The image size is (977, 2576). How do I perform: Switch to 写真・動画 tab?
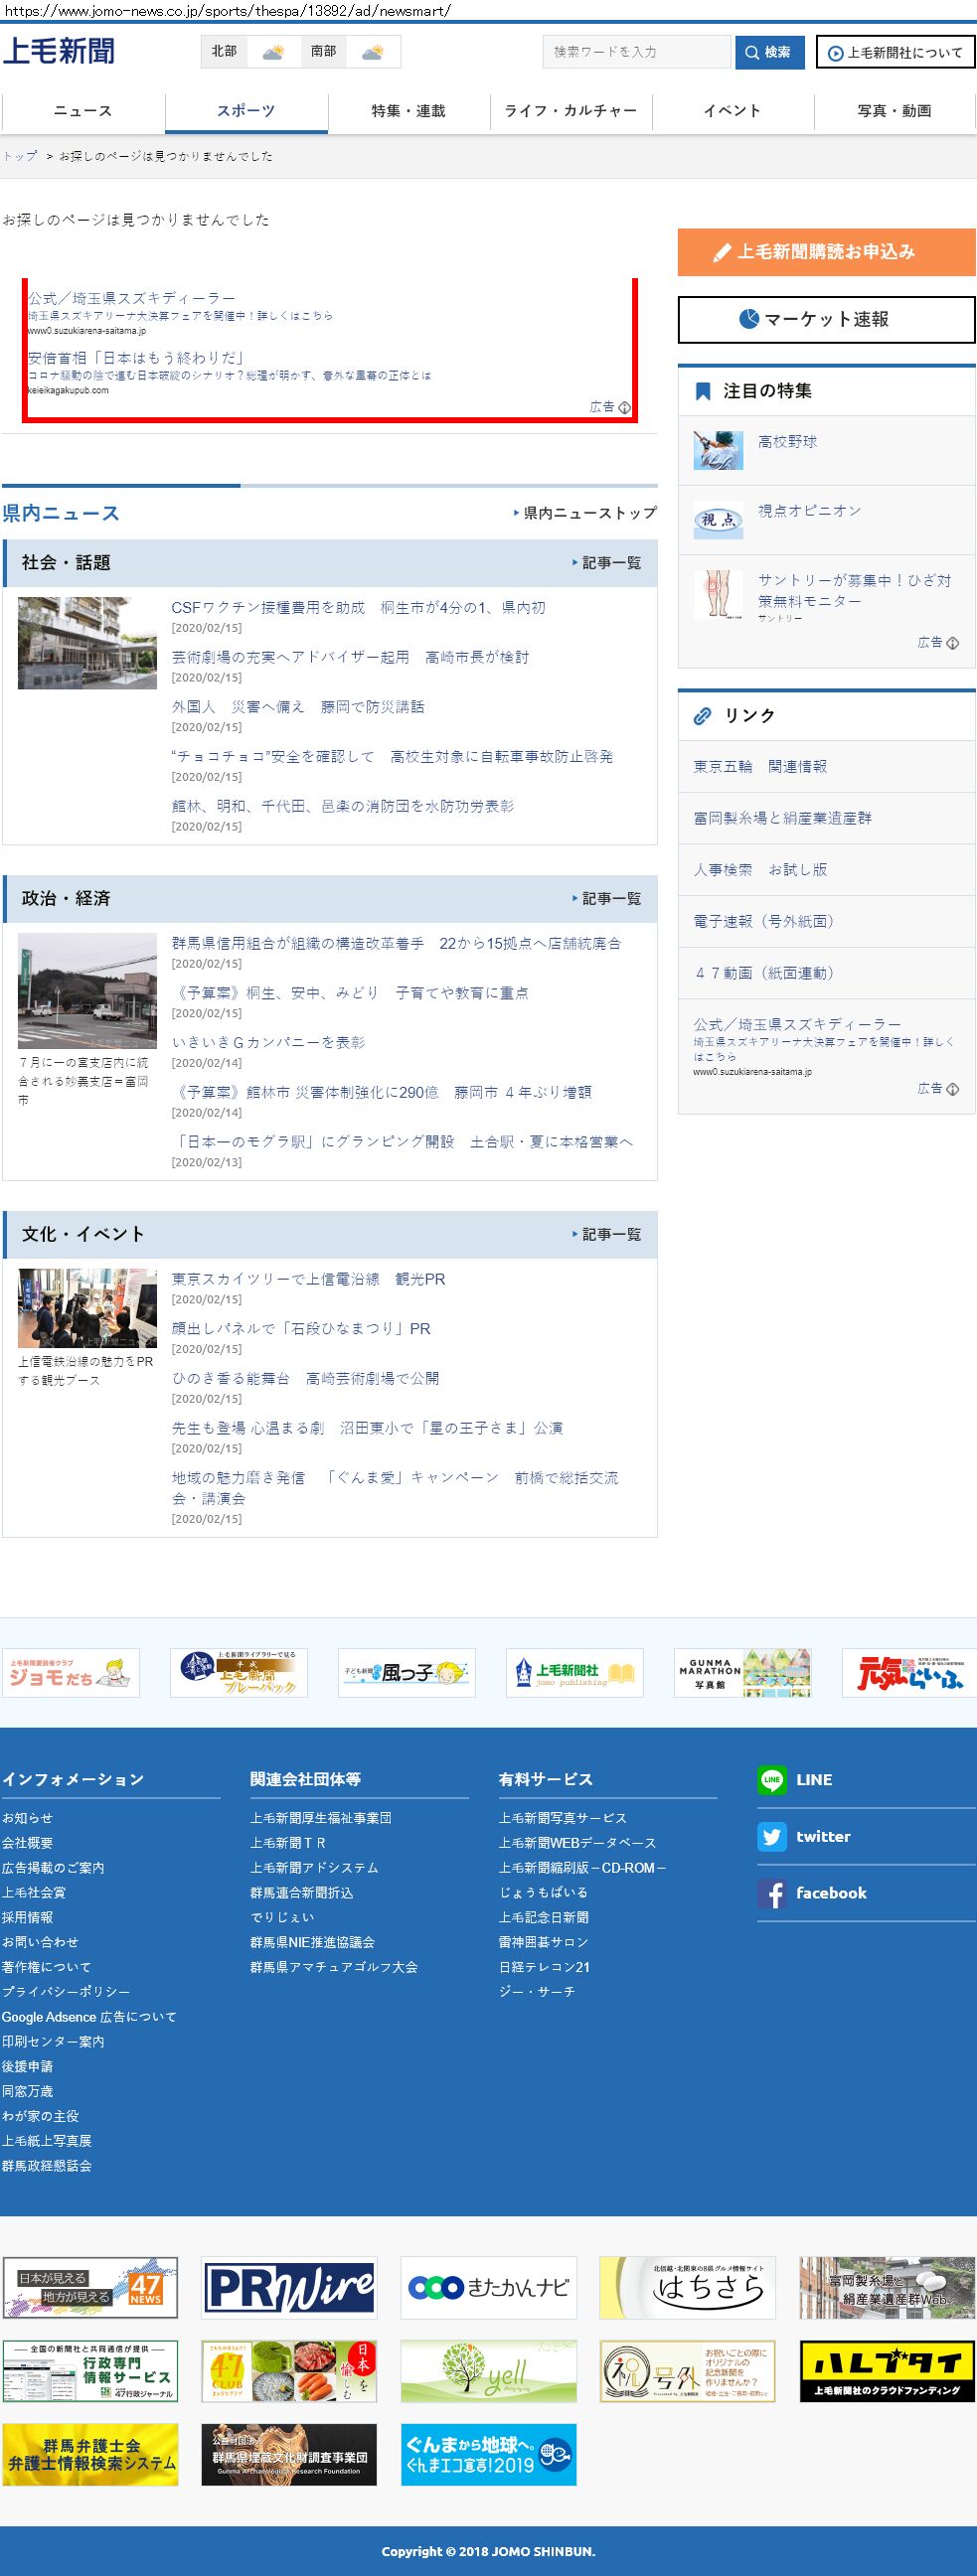coord(894,111)
